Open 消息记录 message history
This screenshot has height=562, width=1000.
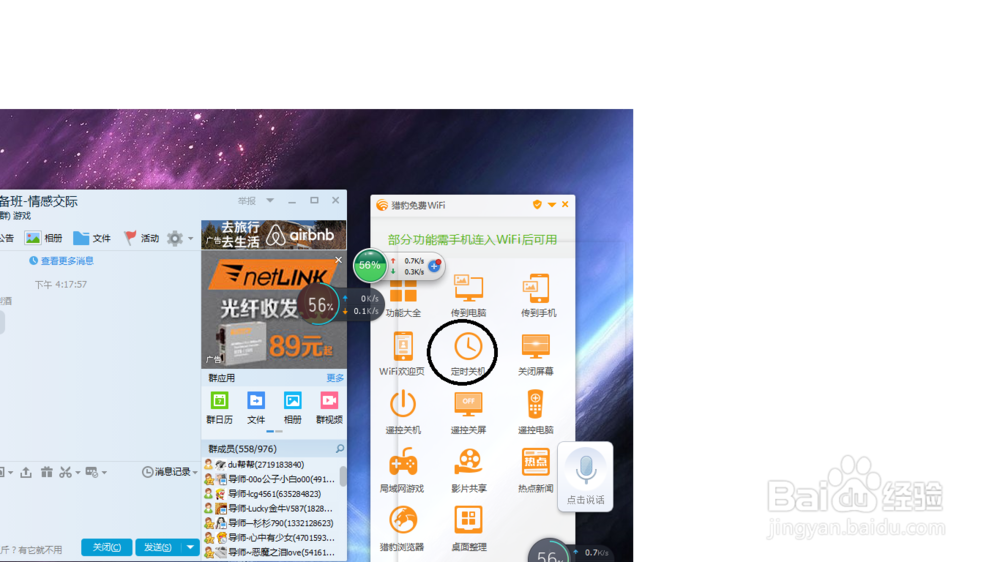click(x=166, y=471)
